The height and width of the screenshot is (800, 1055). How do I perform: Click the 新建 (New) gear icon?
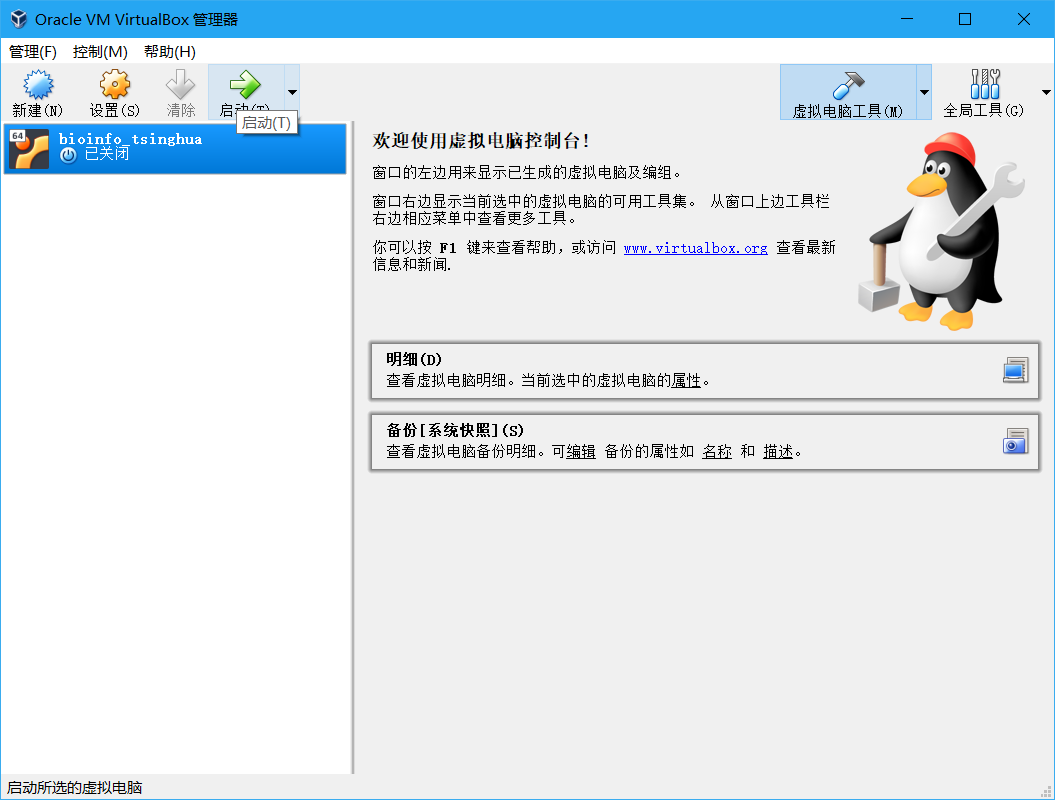point(38,85)
